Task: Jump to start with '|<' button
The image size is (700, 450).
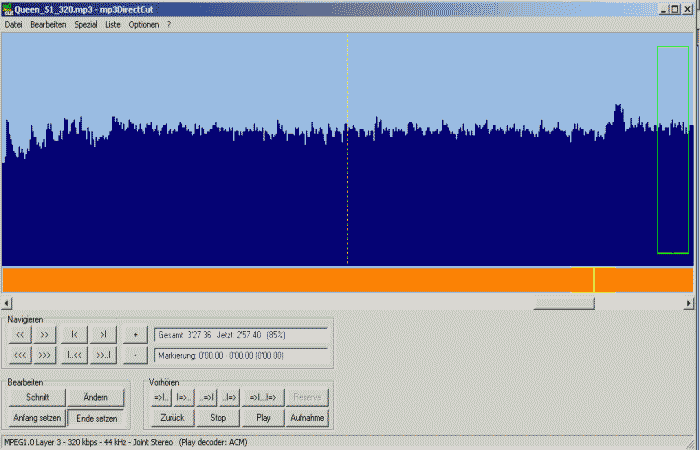Action: [75, 334]
